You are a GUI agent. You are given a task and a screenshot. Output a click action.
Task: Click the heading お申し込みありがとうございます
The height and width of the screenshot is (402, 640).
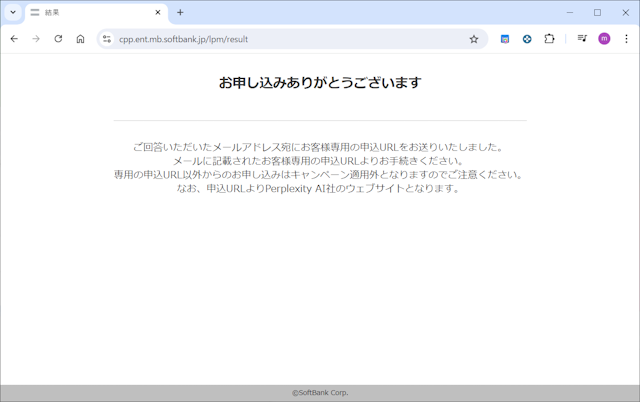(x=320, y=82)
